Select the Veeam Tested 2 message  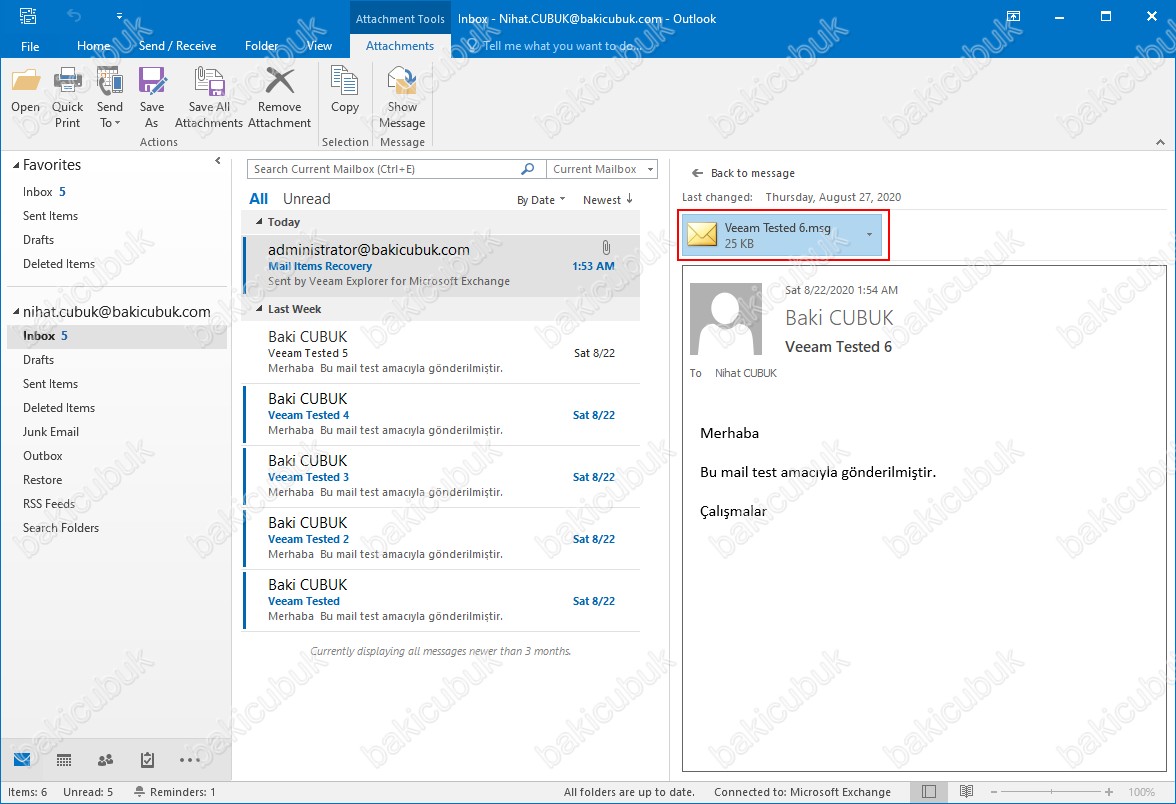442,539
